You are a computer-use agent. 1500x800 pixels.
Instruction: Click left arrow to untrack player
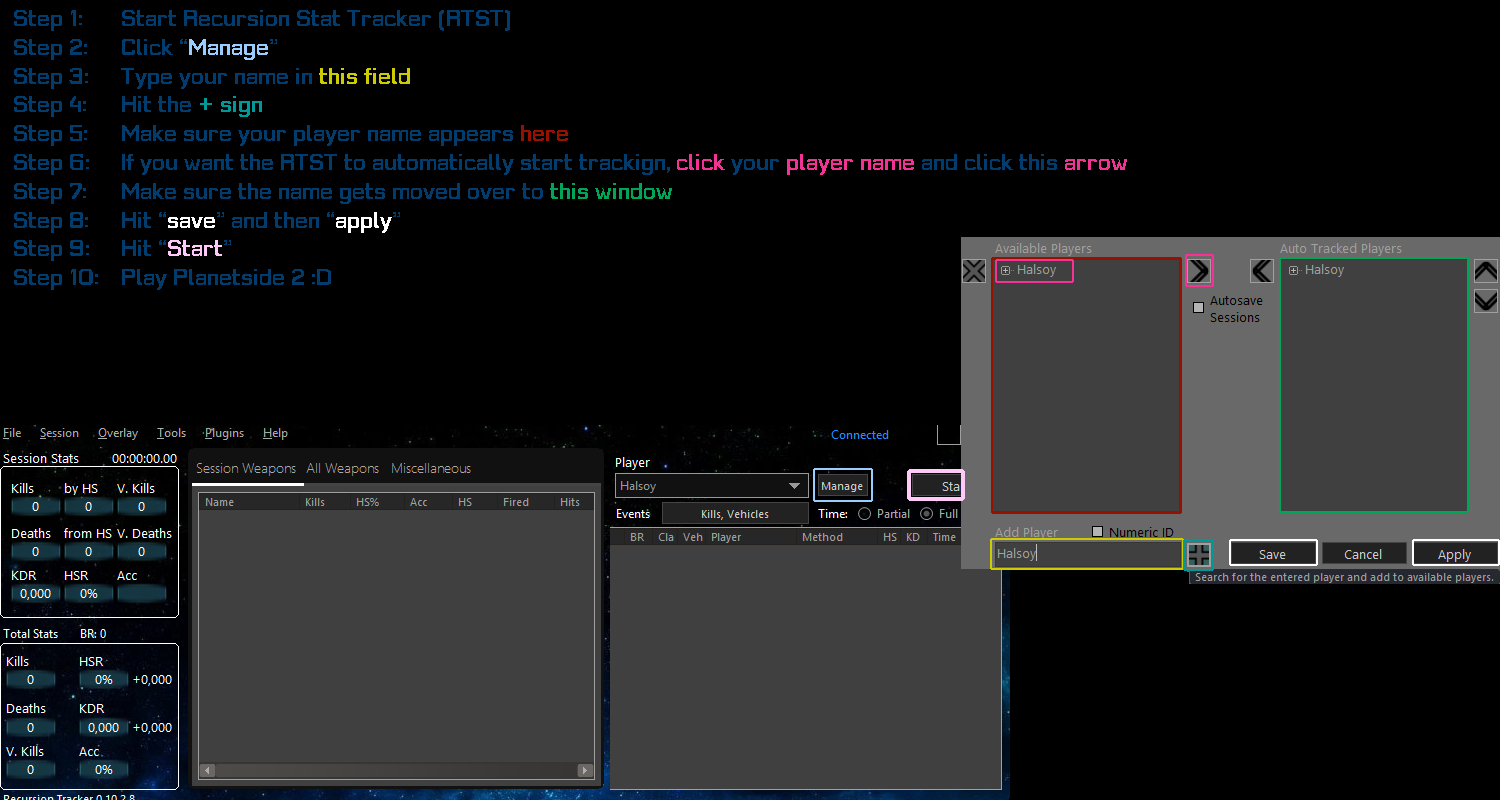[x=1262, y=271]
